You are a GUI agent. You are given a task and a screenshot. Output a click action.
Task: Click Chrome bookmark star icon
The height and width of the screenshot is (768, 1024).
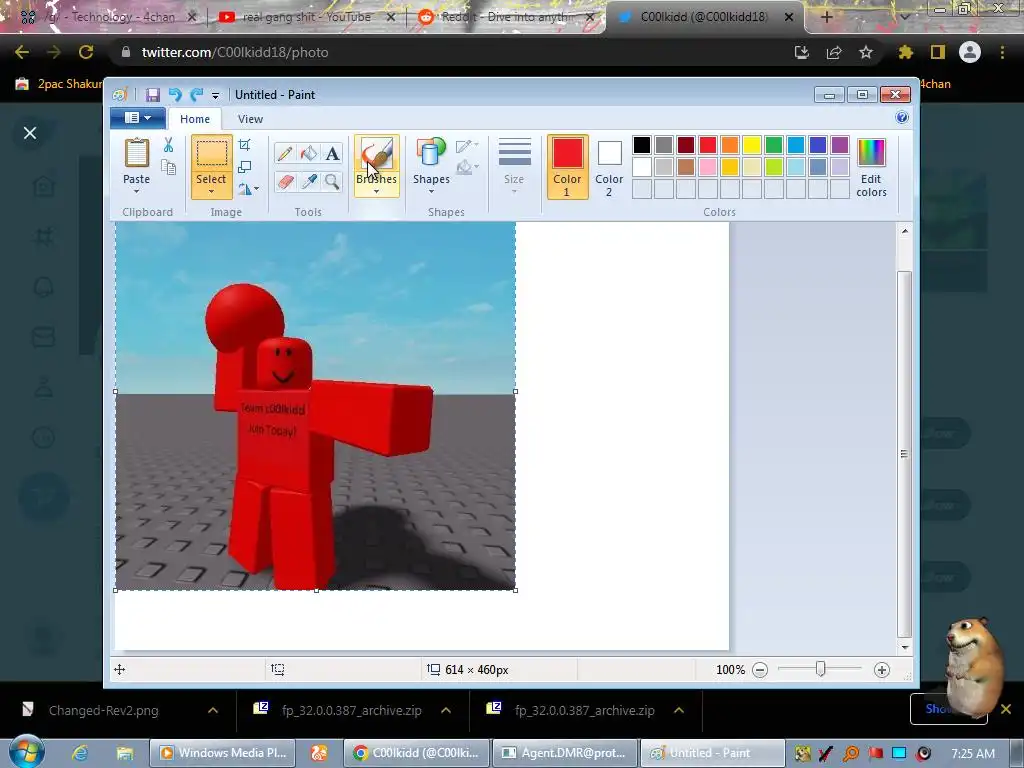(x=865, y=52)
